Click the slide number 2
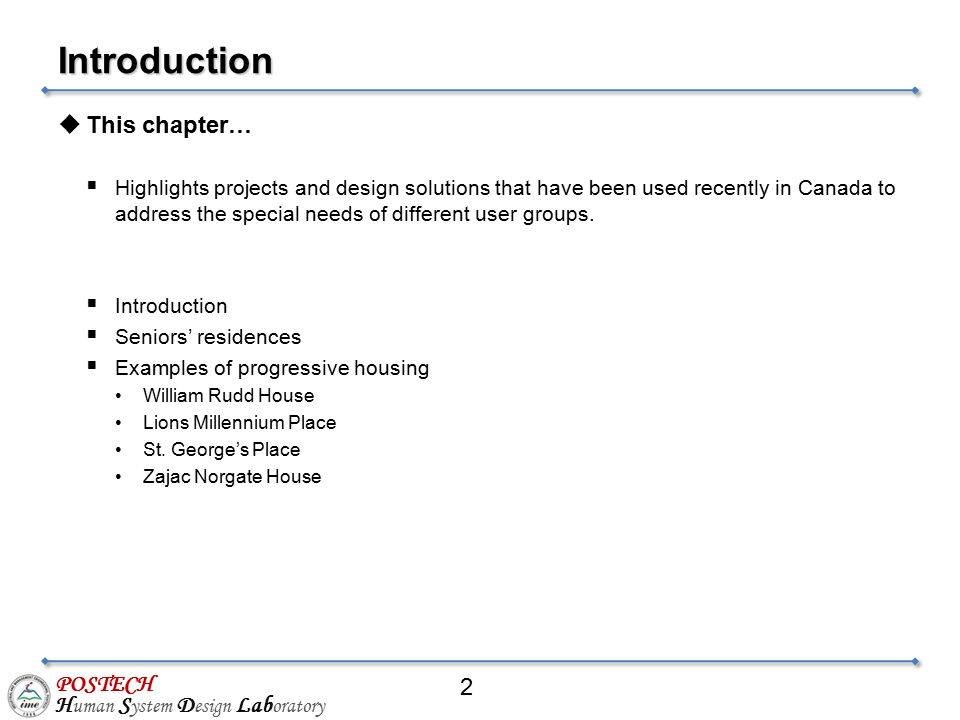This screenshot has height=720, width=960. click(x=466, y=687)
